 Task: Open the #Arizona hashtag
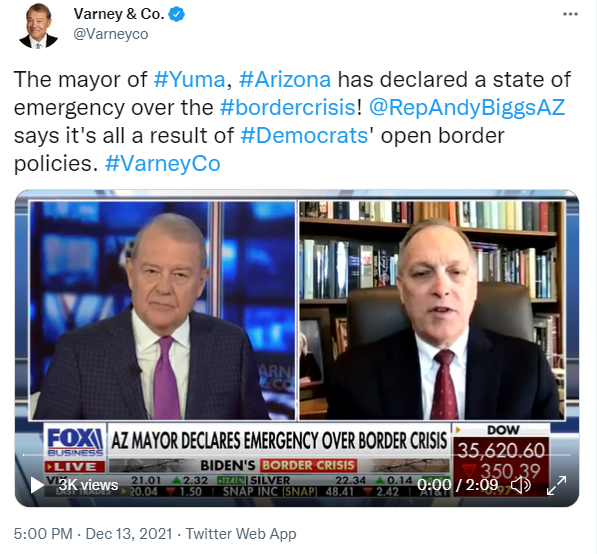coord(285,80)
